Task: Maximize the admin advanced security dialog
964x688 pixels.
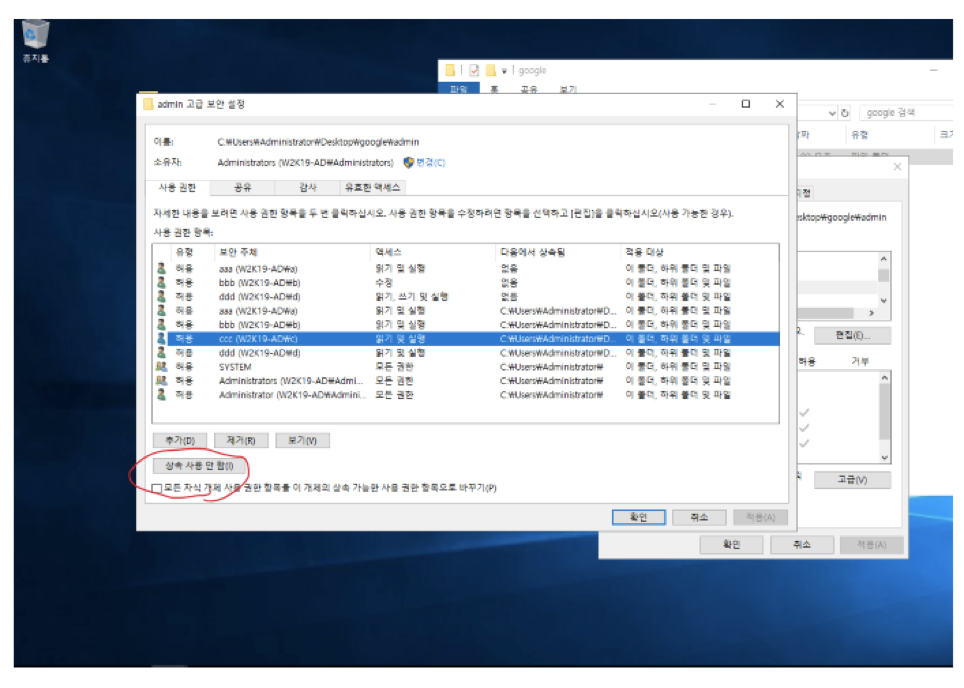Action: point(746,104)
